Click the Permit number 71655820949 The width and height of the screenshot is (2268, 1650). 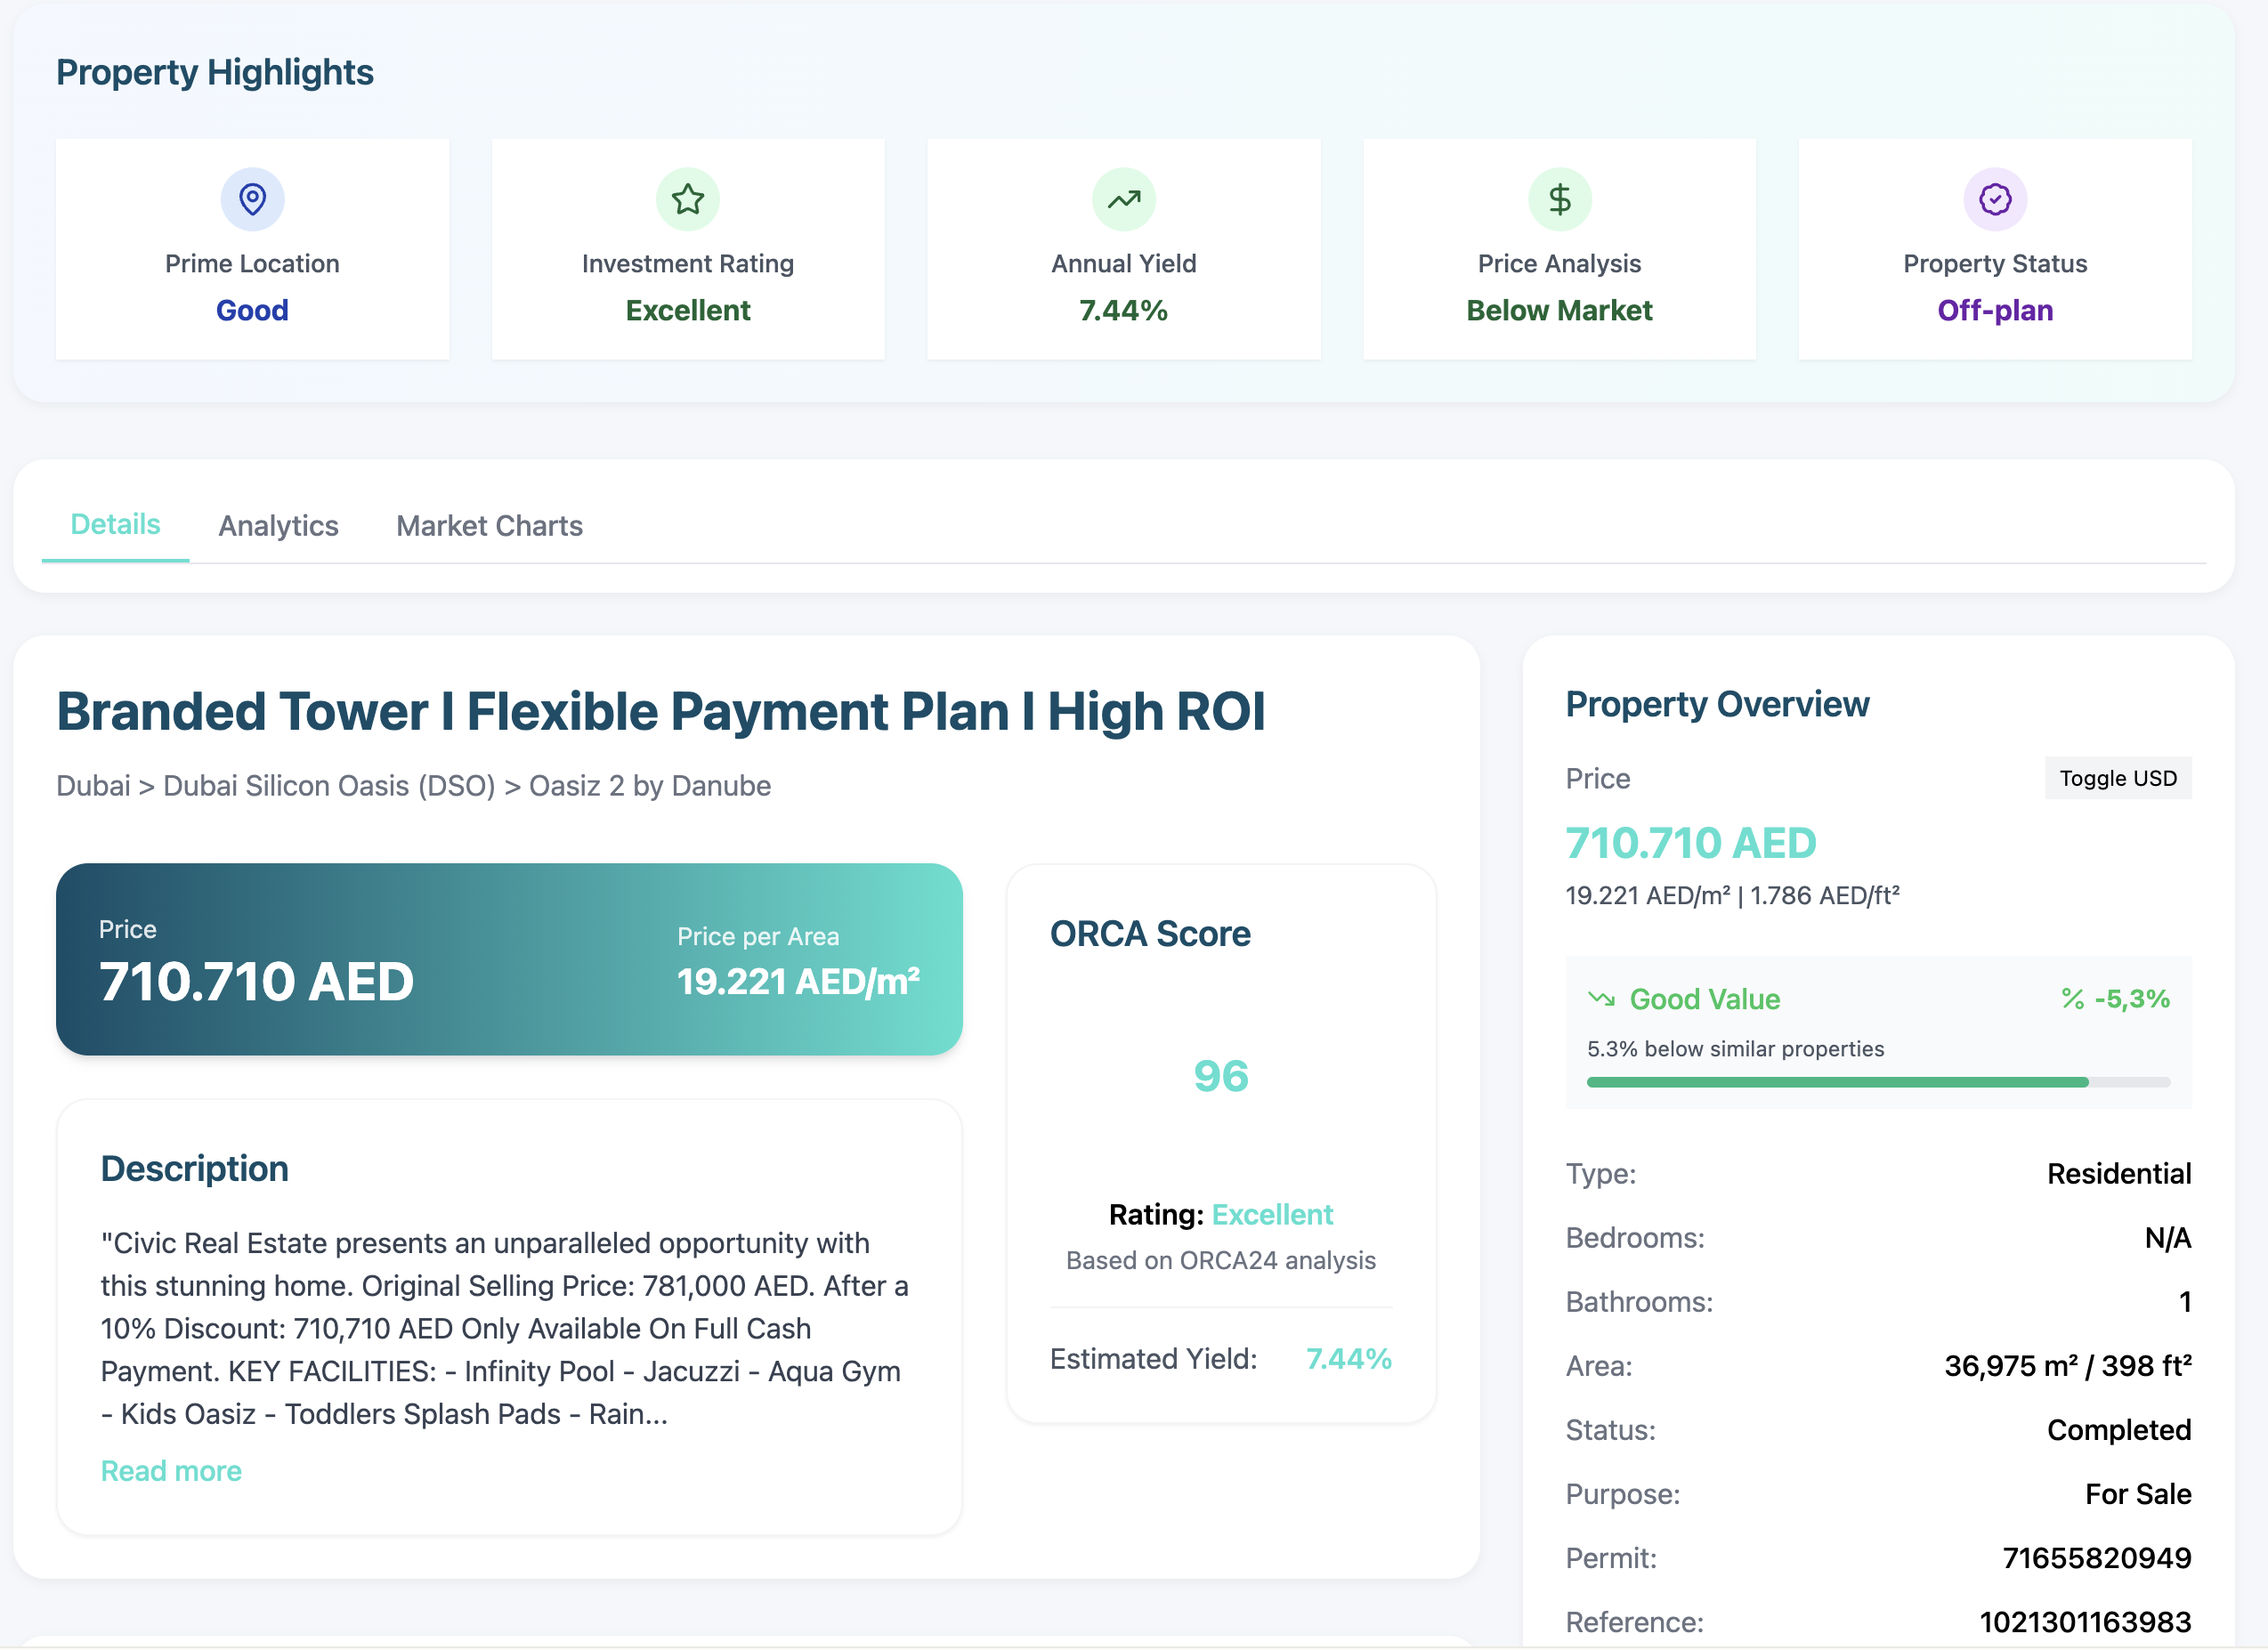[2096, 1558]
